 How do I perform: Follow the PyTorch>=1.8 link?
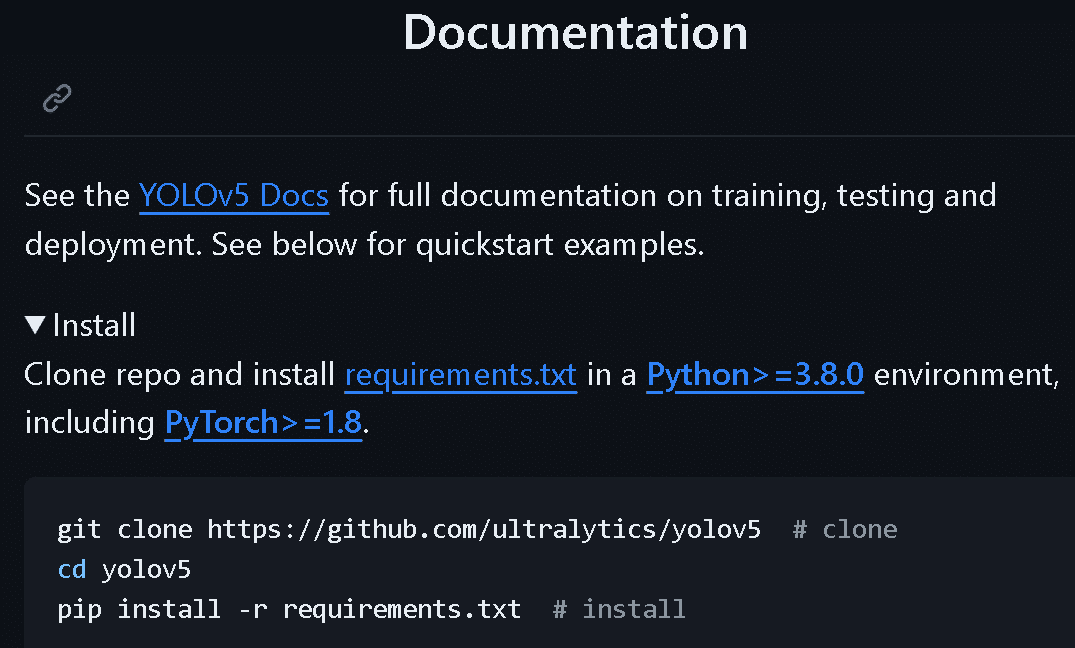[263, 423]
